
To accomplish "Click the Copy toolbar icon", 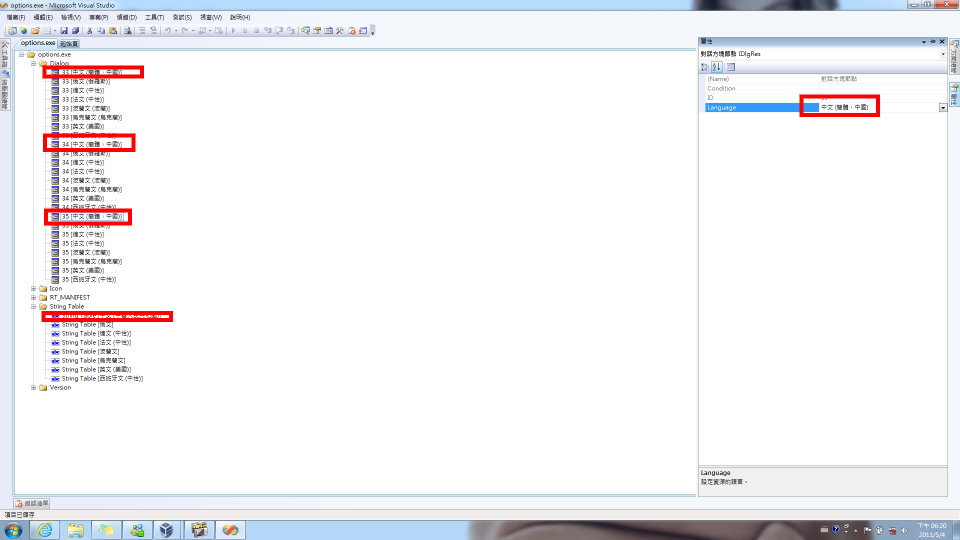I will [x=101, y=31].
